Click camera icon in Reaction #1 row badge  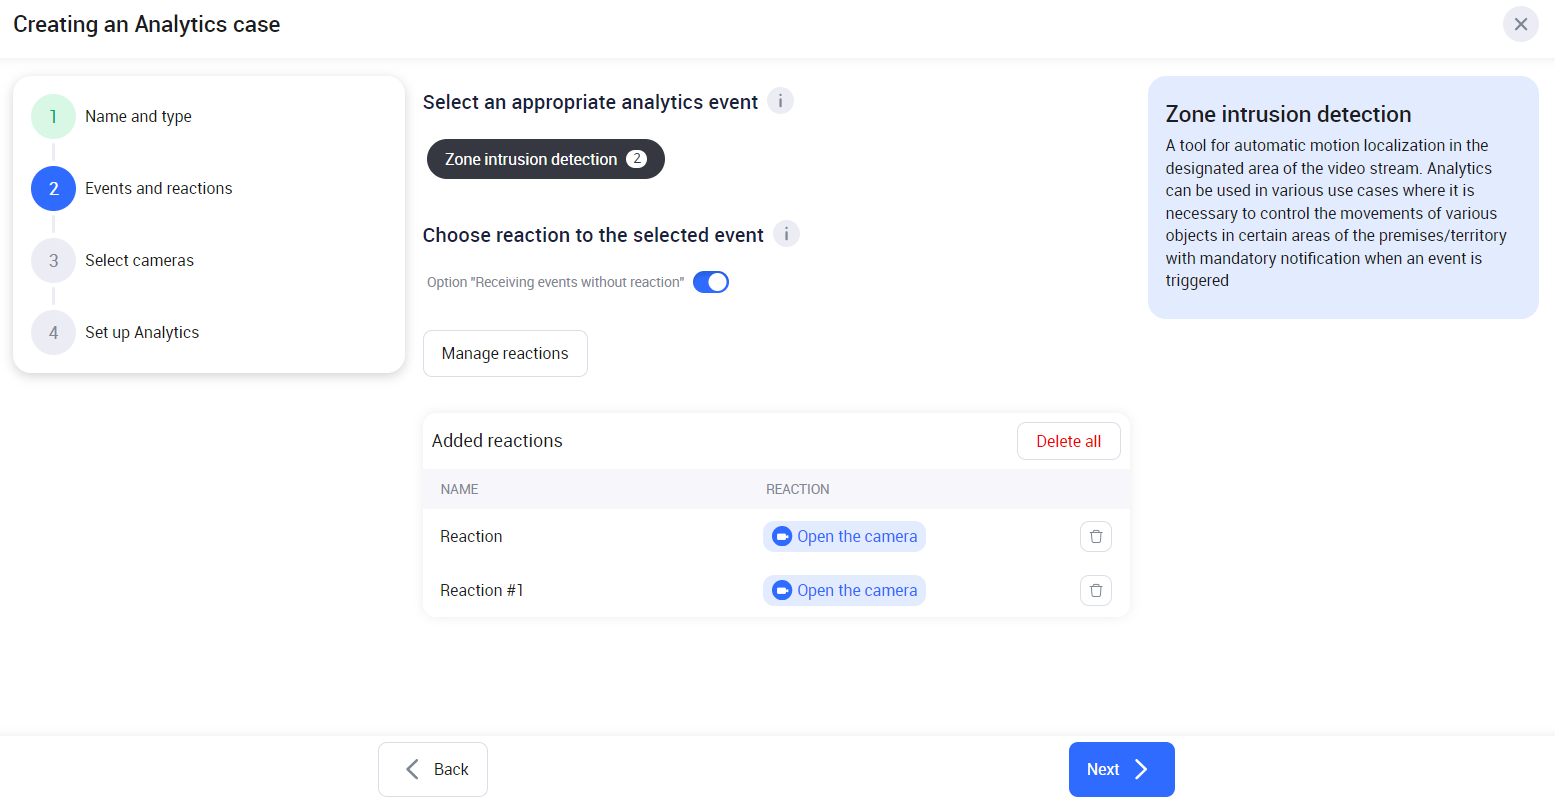pos(782,591)
